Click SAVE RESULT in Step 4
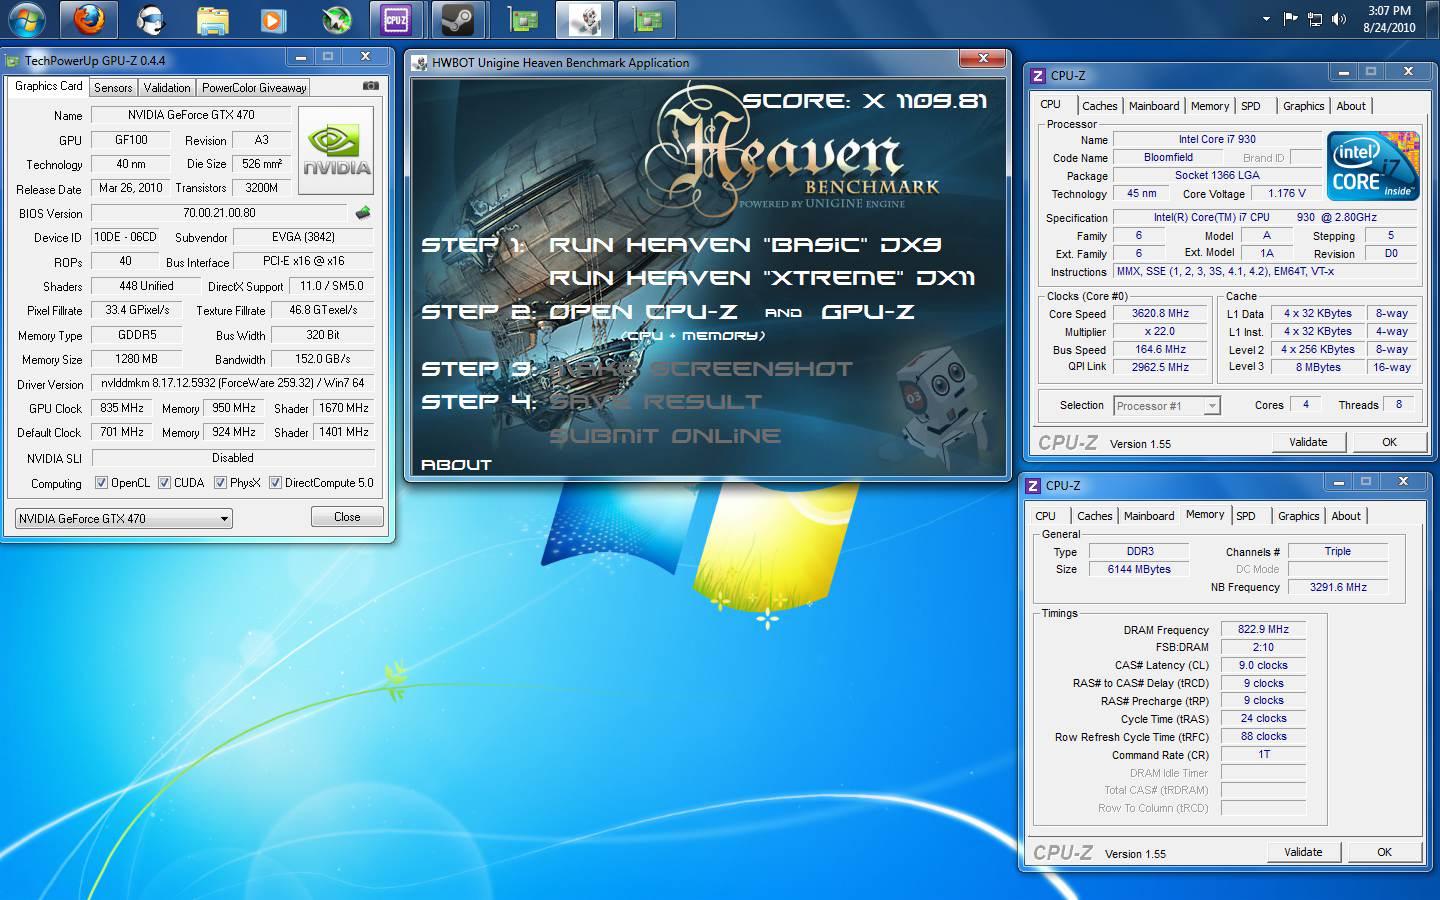 pos(655,402)
